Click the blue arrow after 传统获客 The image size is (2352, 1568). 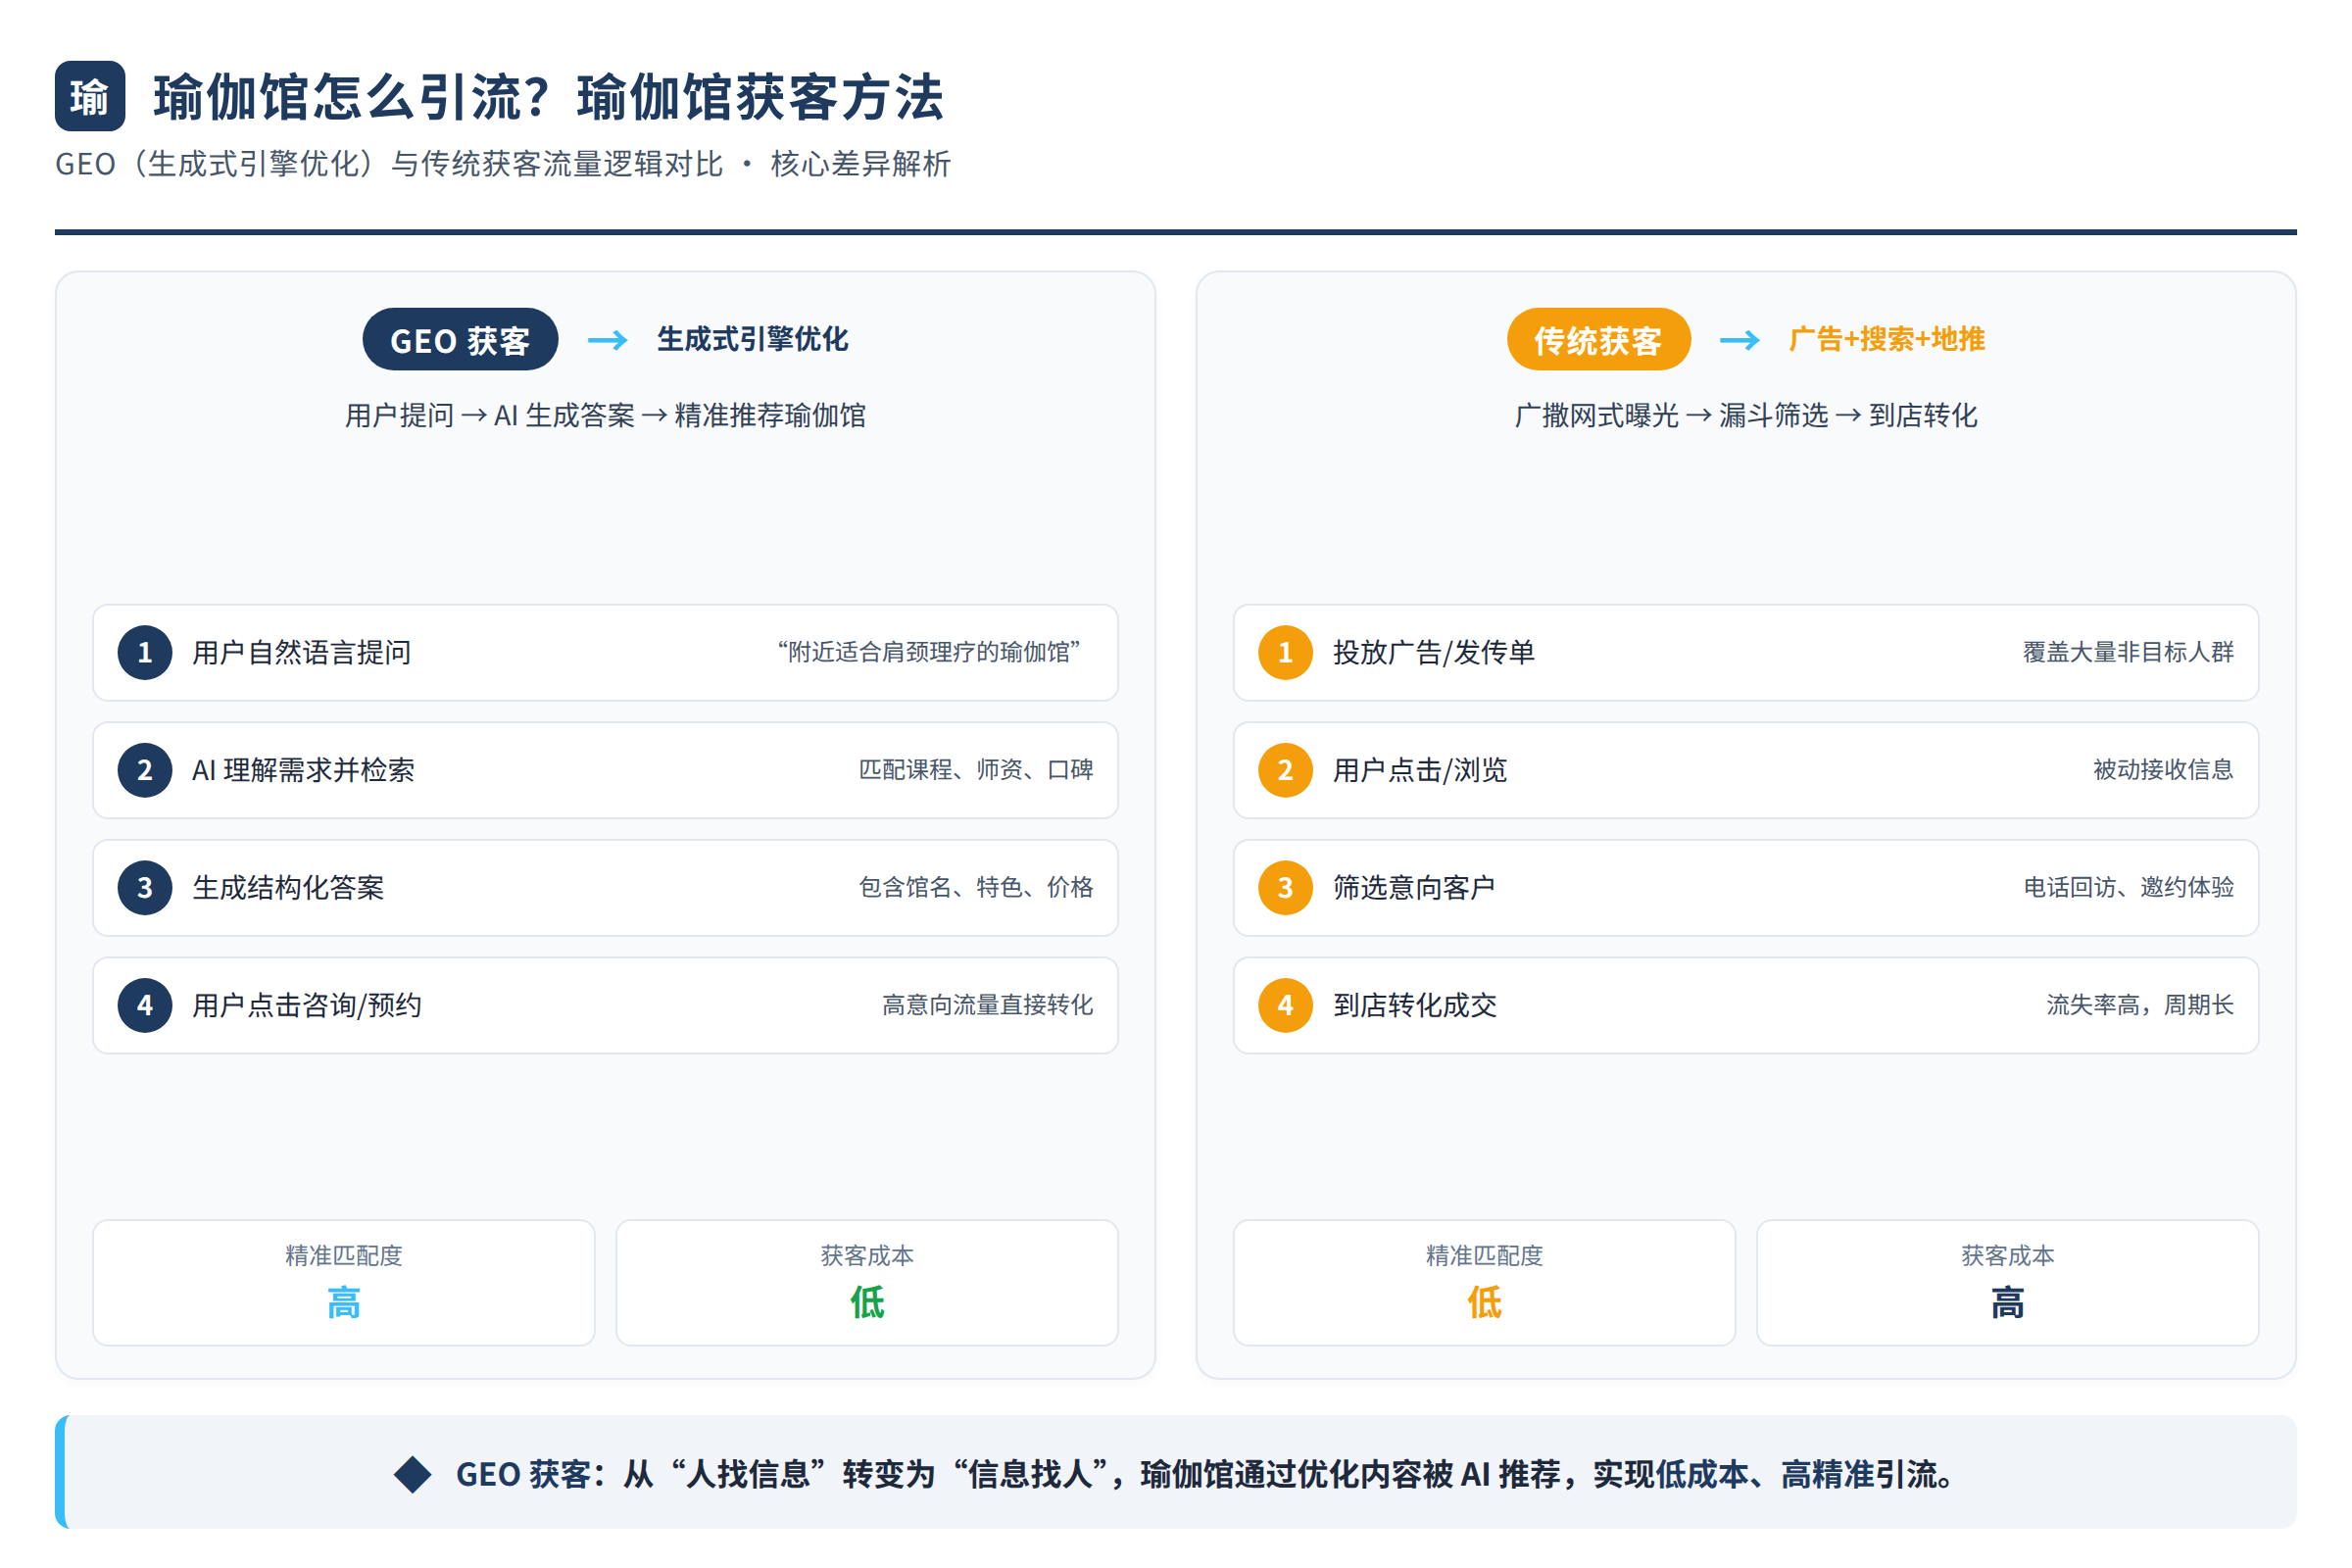coord(1740,341)
